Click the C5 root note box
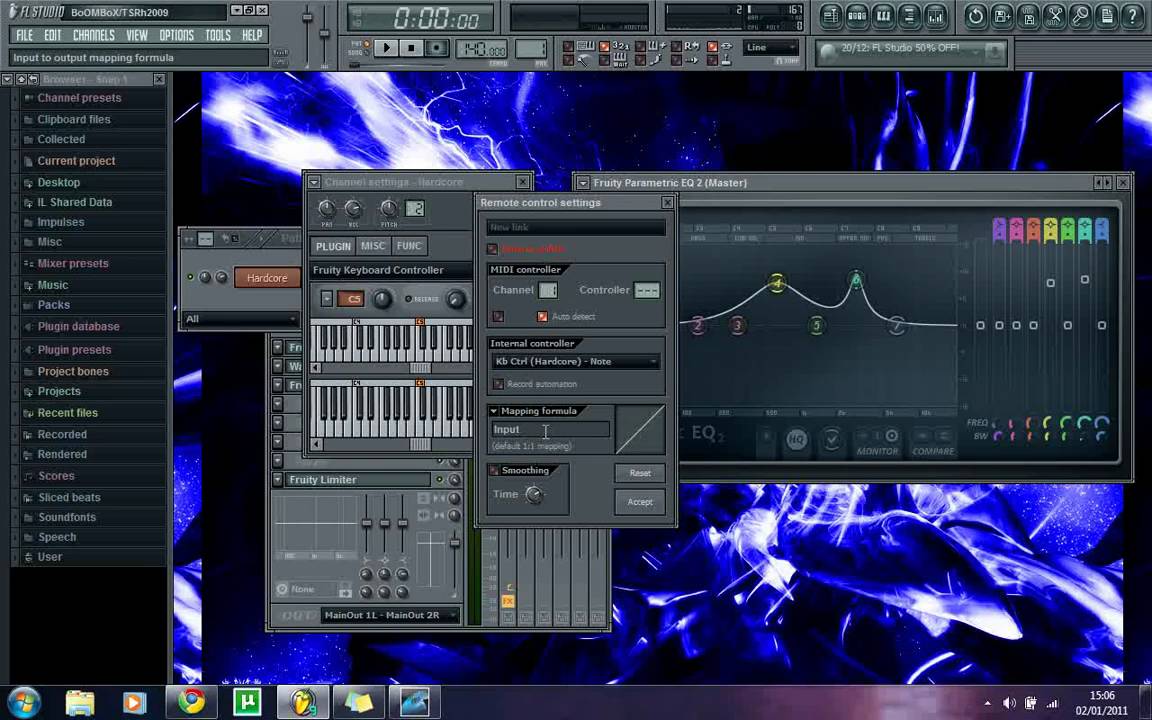This screenshot has width=1152, height=720. [x=350, y=299]
